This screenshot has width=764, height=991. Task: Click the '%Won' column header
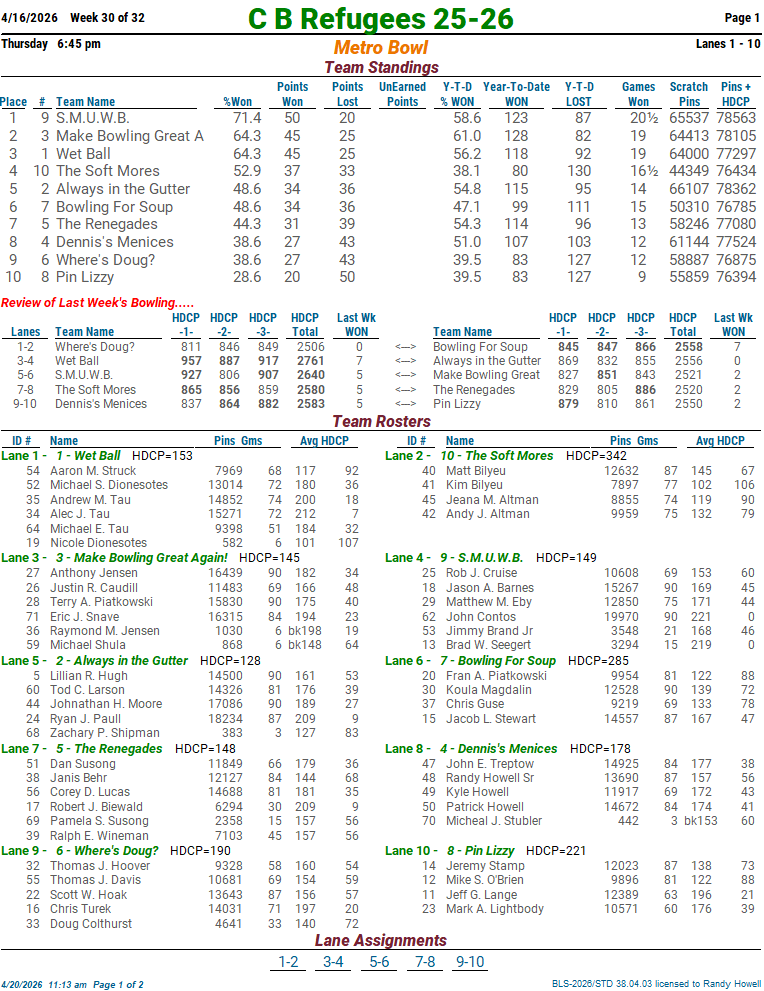[x=237, y=102]
